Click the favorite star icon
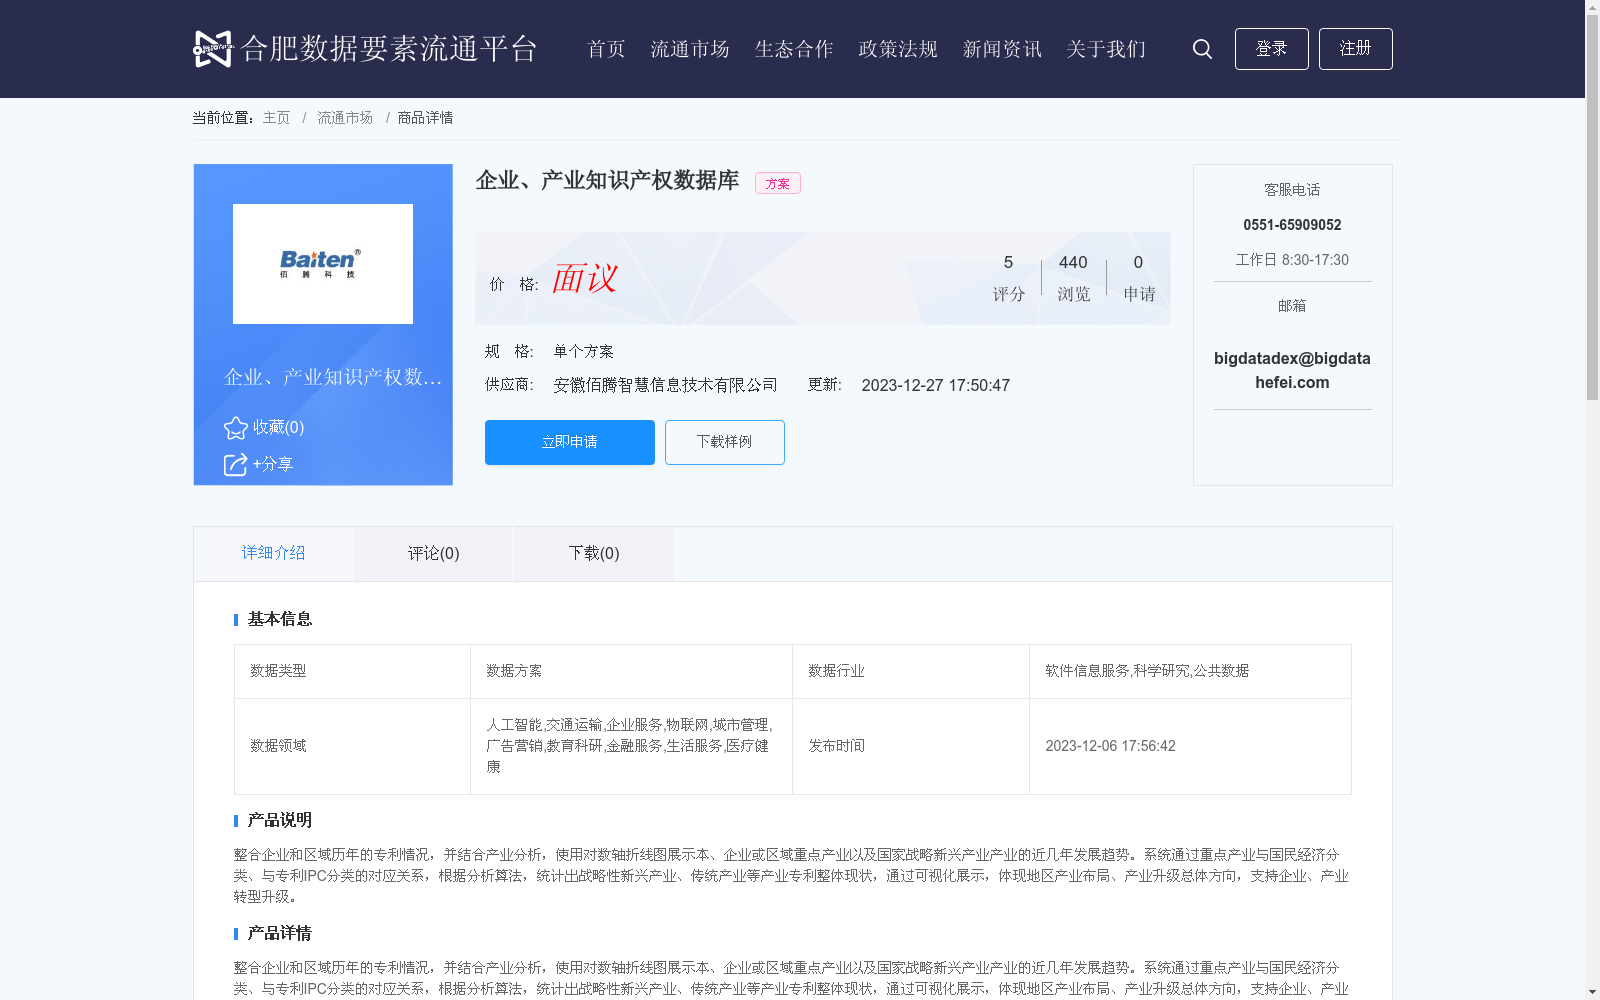Screen dimensions: 1600x1000 tap(235, 428)
